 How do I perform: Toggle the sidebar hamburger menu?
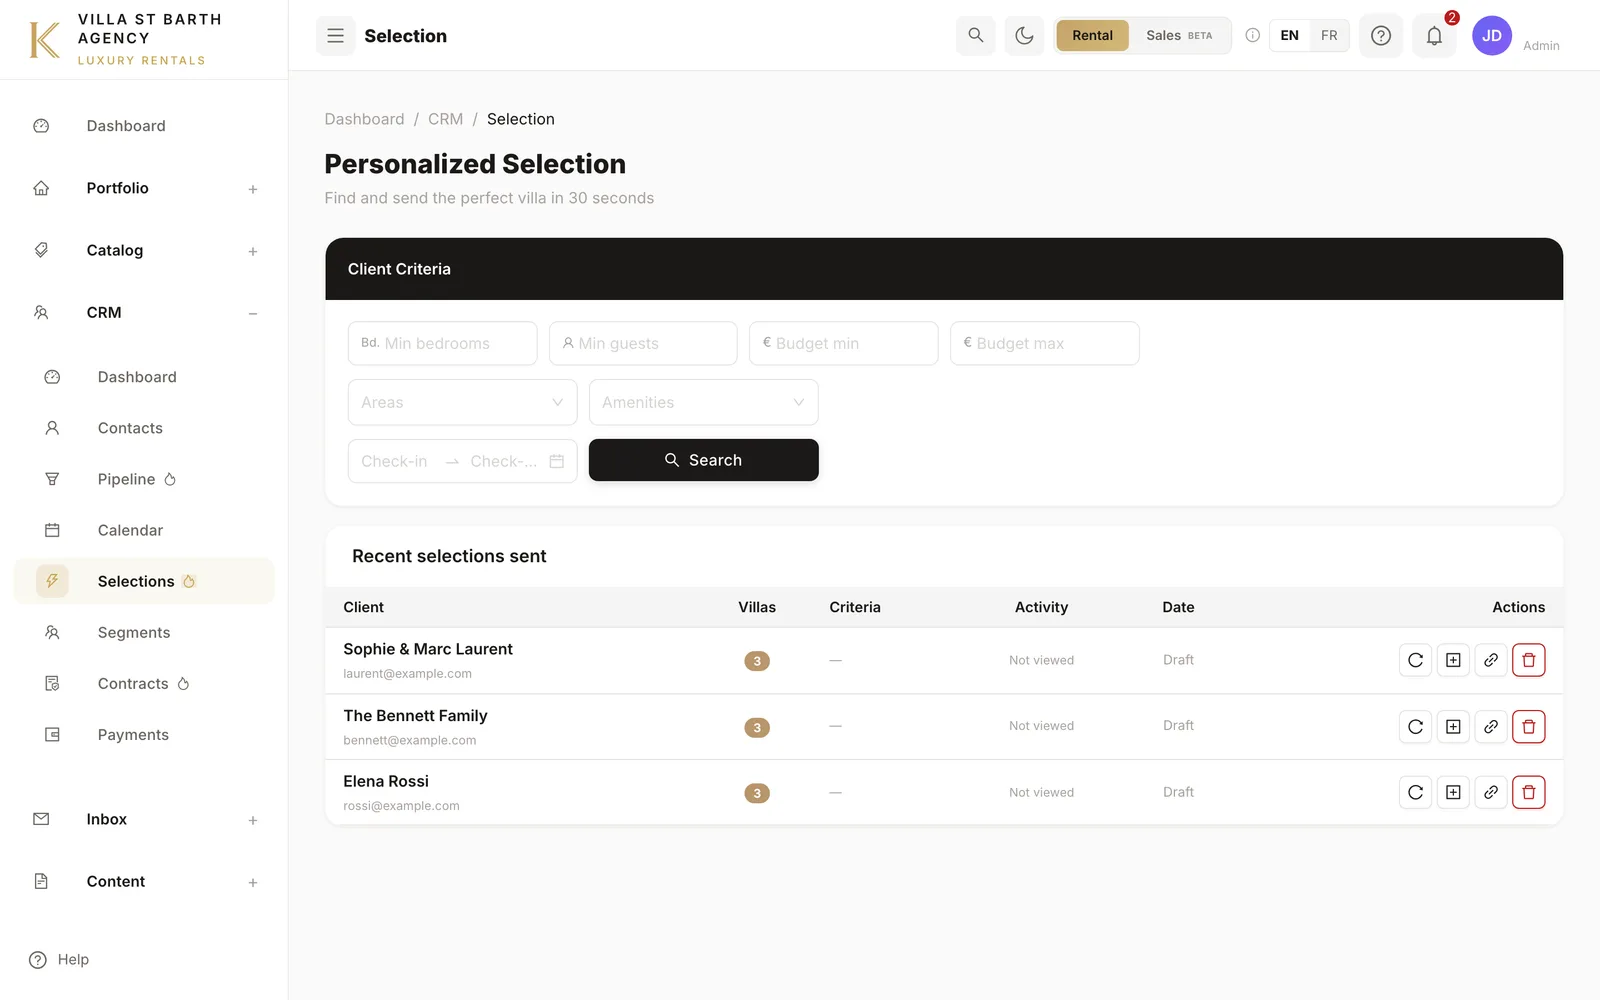coord(336,36)
